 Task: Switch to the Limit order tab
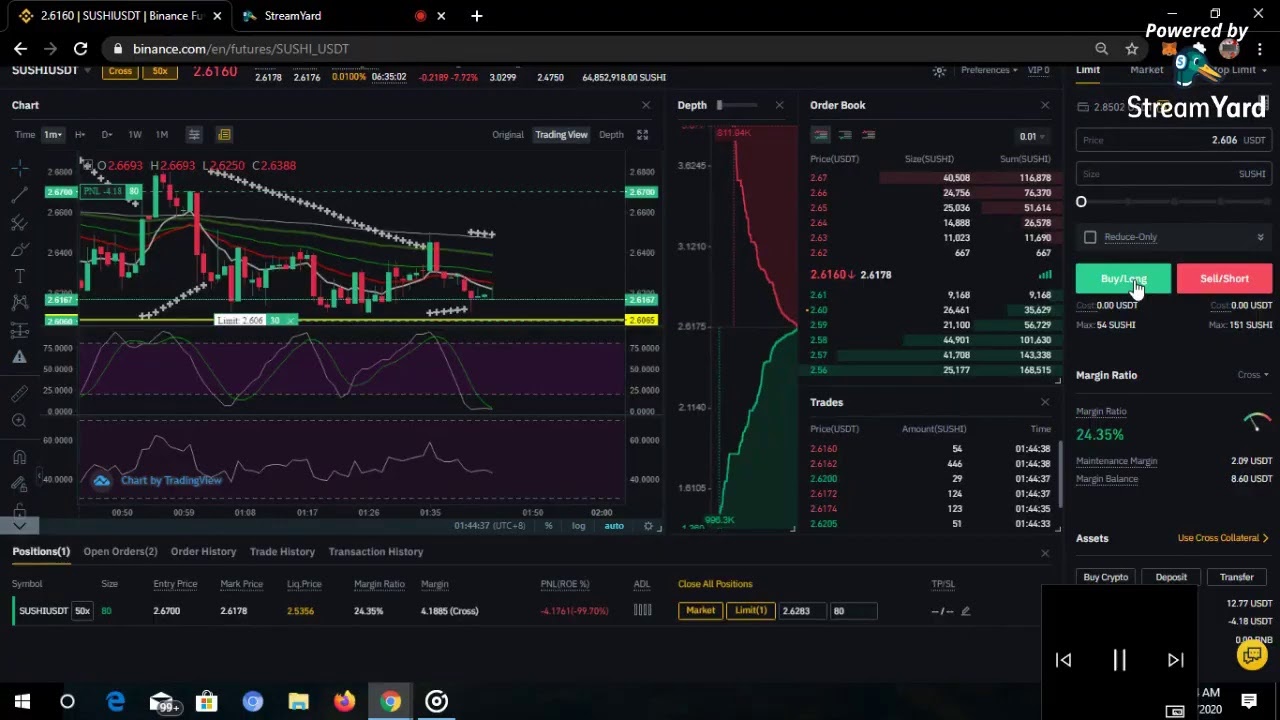click(1088, 70)
